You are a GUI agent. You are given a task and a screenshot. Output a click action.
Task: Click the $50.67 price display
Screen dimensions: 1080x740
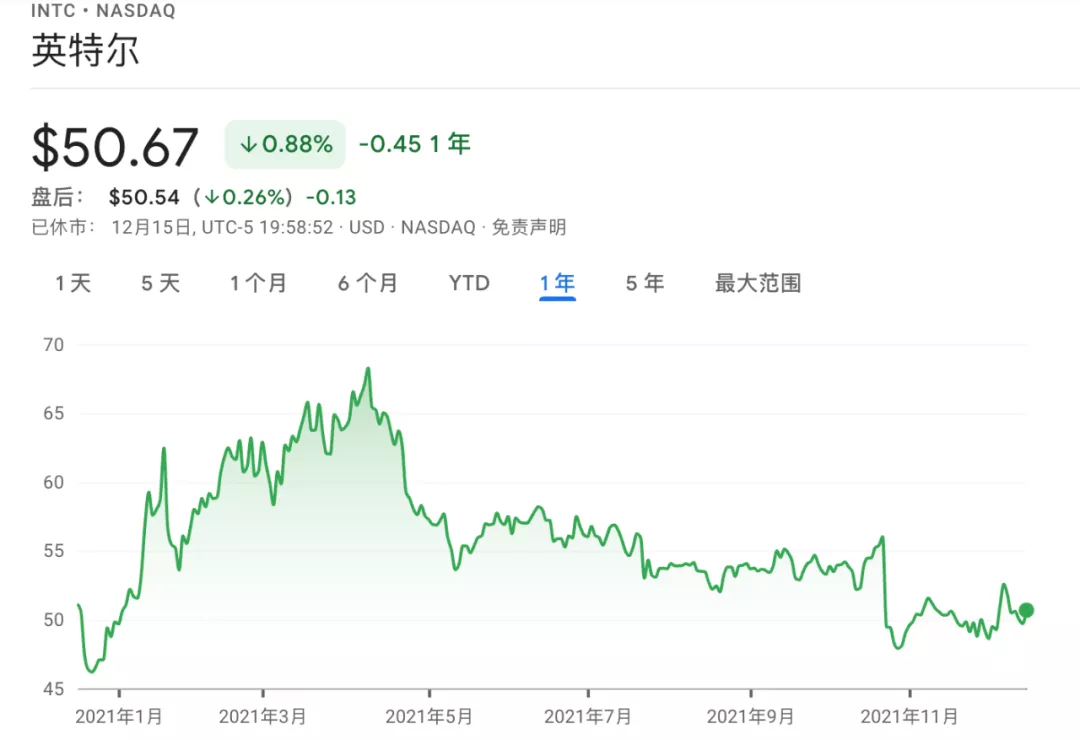(113, 147)
